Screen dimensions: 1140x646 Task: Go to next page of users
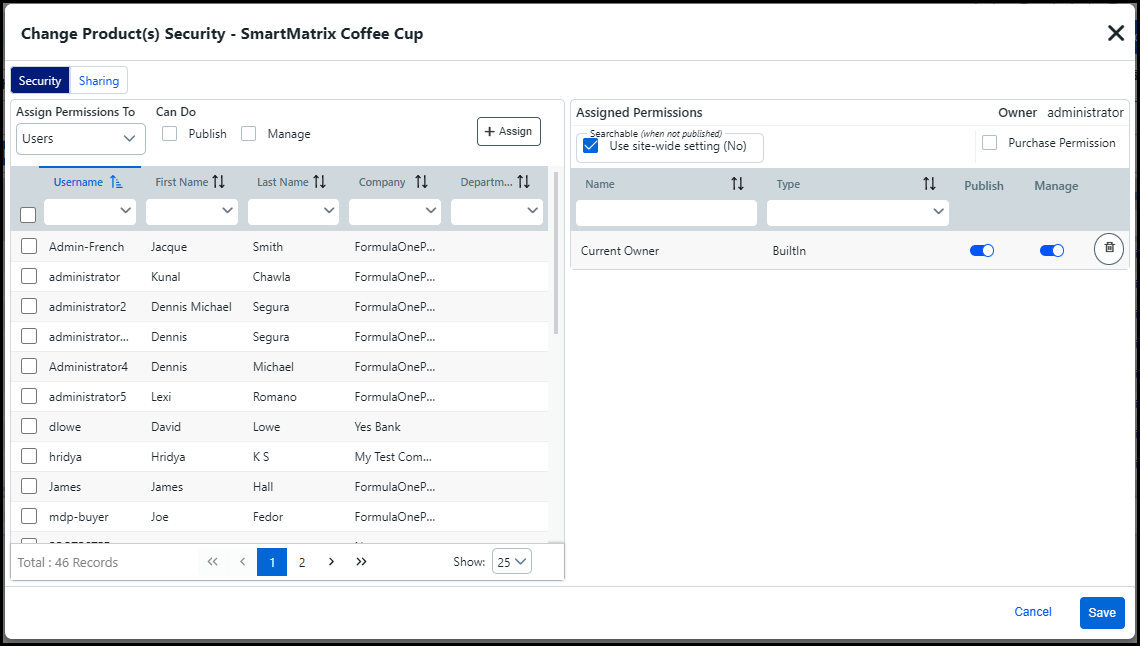(x=331, y=562)
